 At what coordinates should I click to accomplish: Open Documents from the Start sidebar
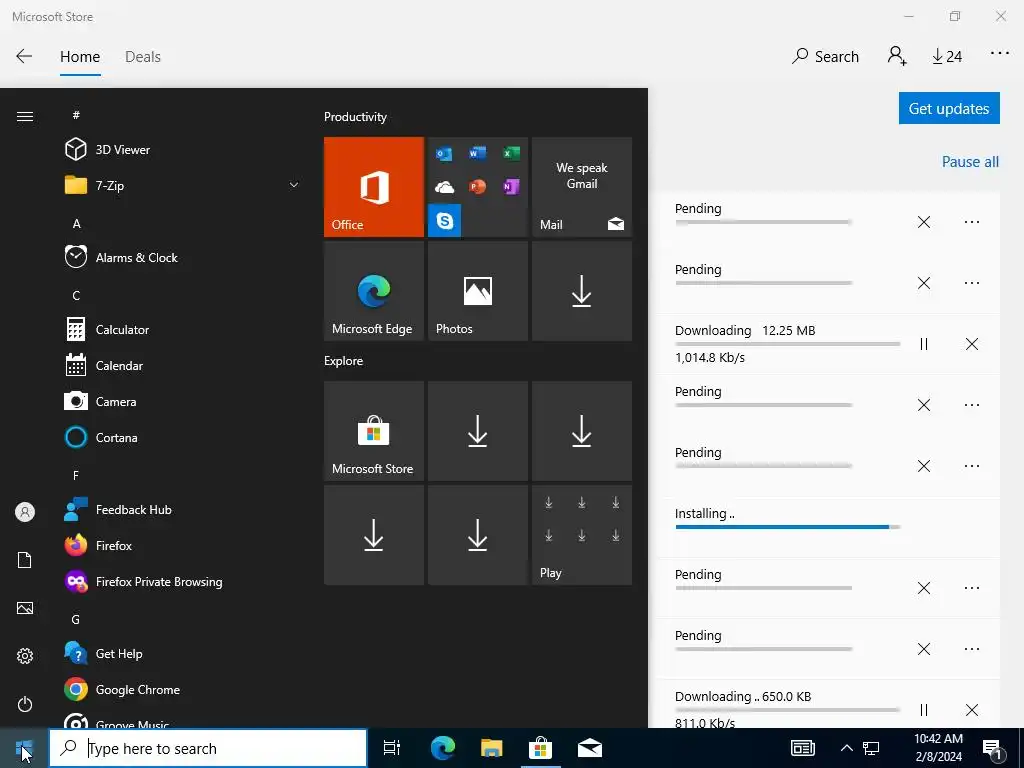point(25,560)
